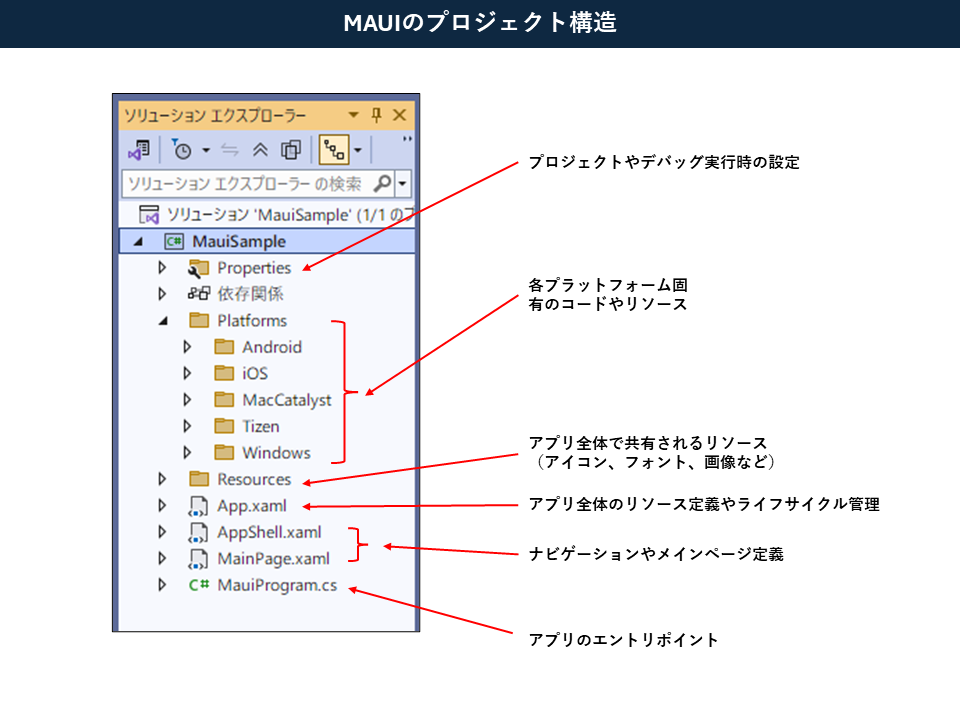Select the Android folder

pos(272,347)
